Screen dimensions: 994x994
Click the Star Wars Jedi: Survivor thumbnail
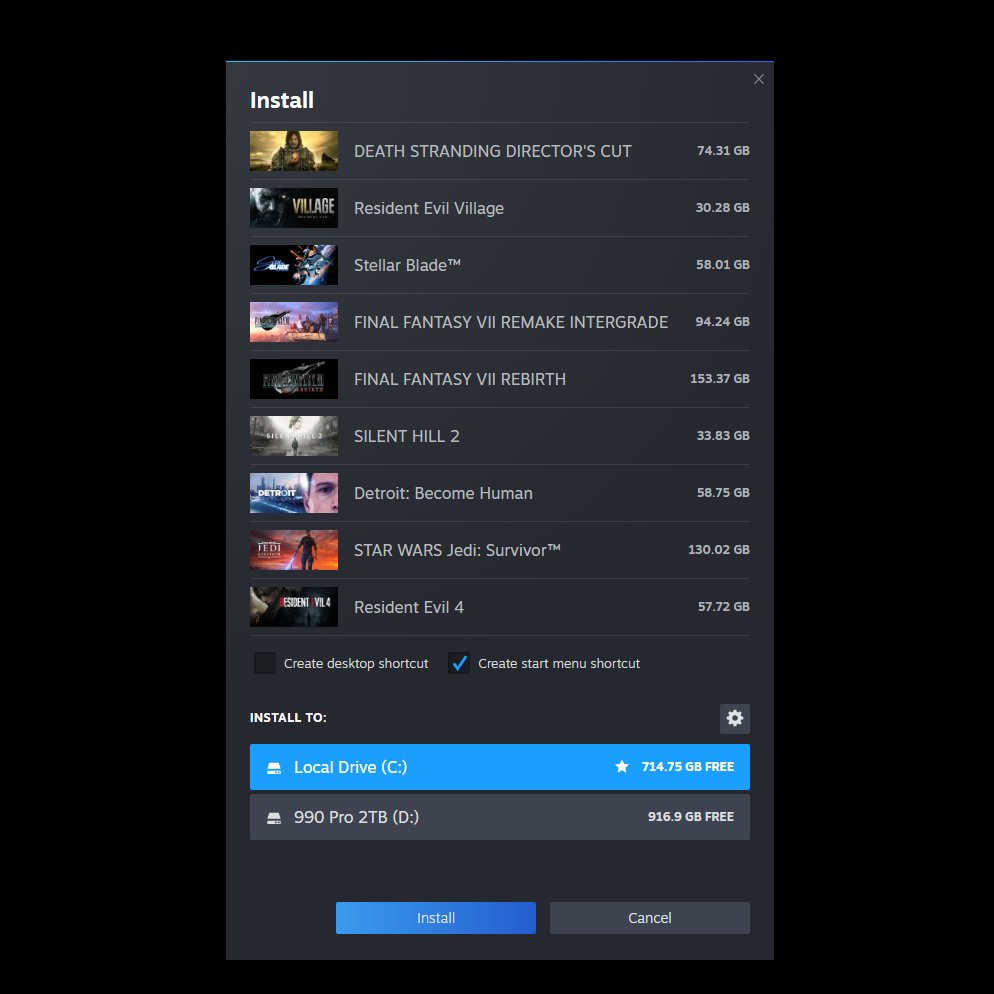pos(294,550)
